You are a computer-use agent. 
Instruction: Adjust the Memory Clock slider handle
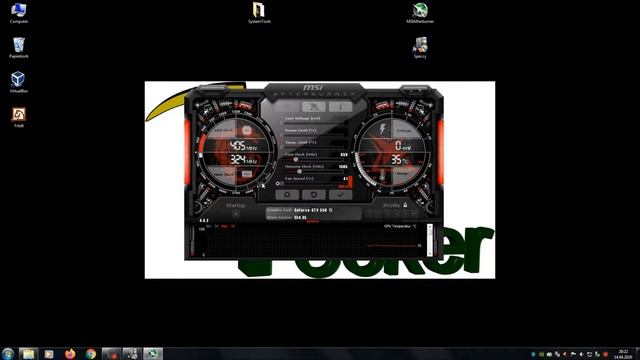click(300, 172)
